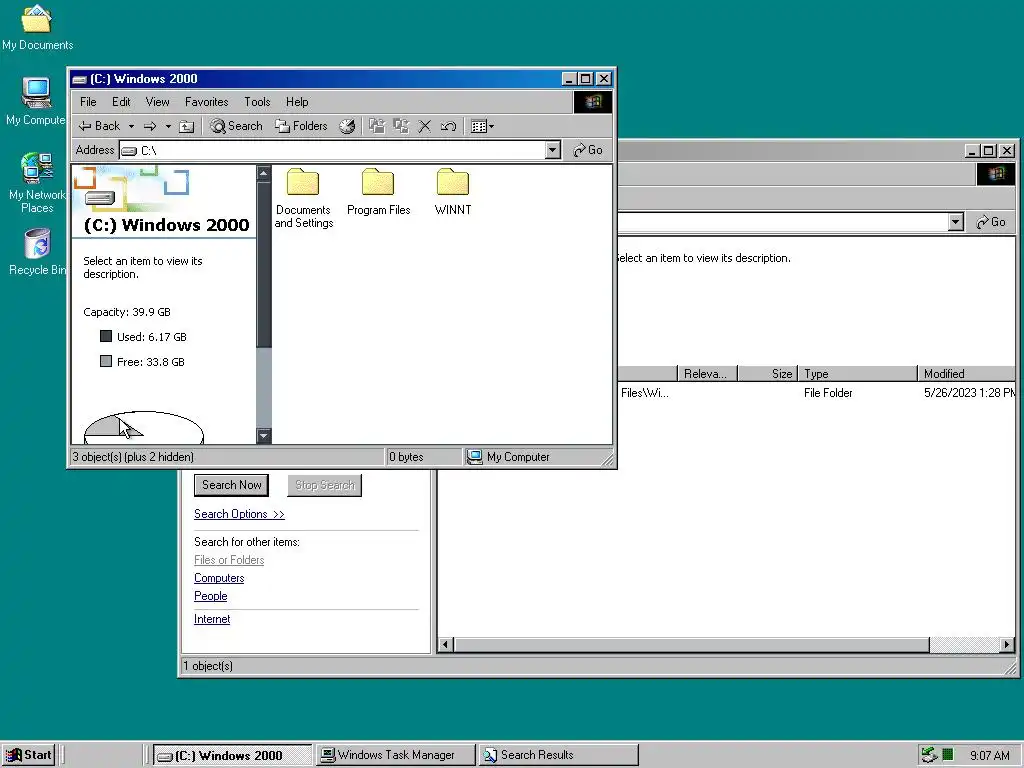
Task: Click the info pane scroll up arrow
Action: [264, 173]
